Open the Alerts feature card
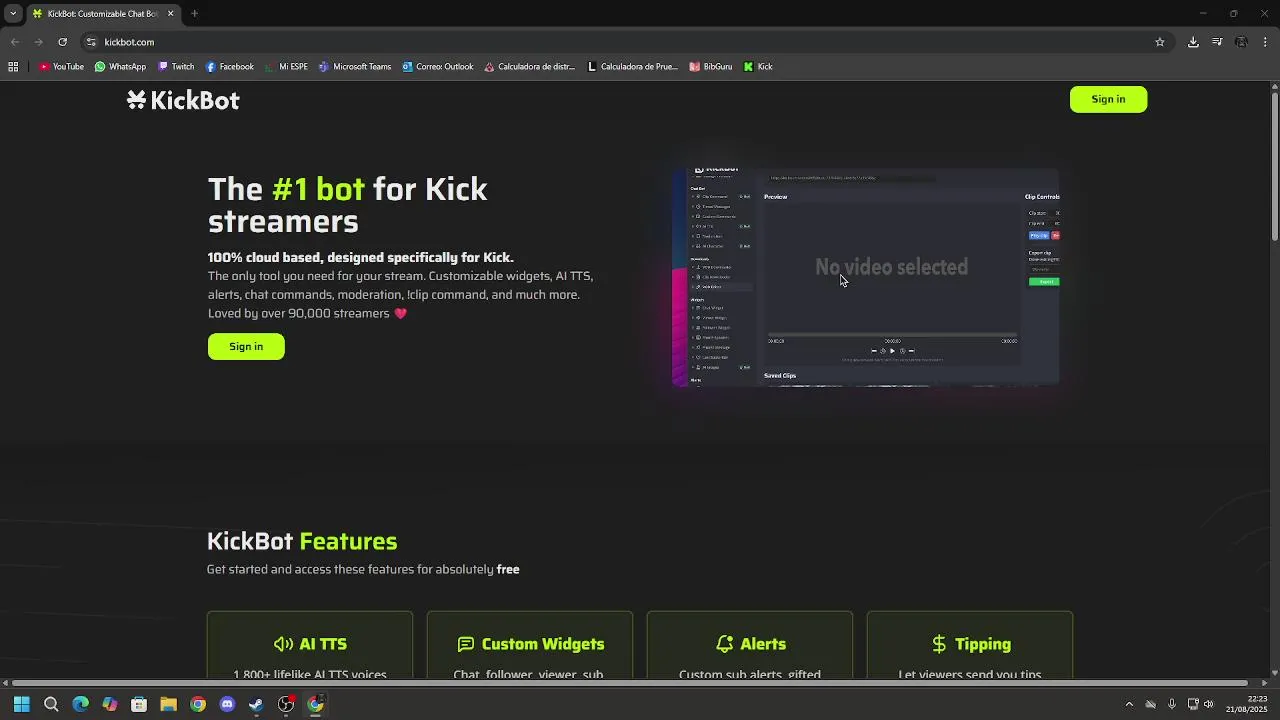This screenshot has height=720, width=1280. tap(750, 645)
